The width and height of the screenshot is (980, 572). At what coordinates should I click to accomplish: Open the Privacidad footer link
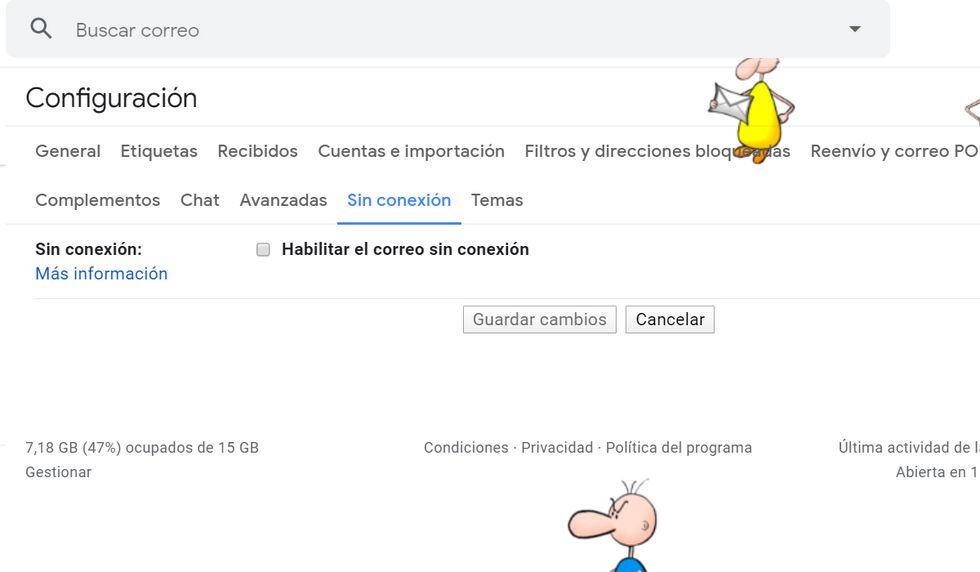pos(557,448)
